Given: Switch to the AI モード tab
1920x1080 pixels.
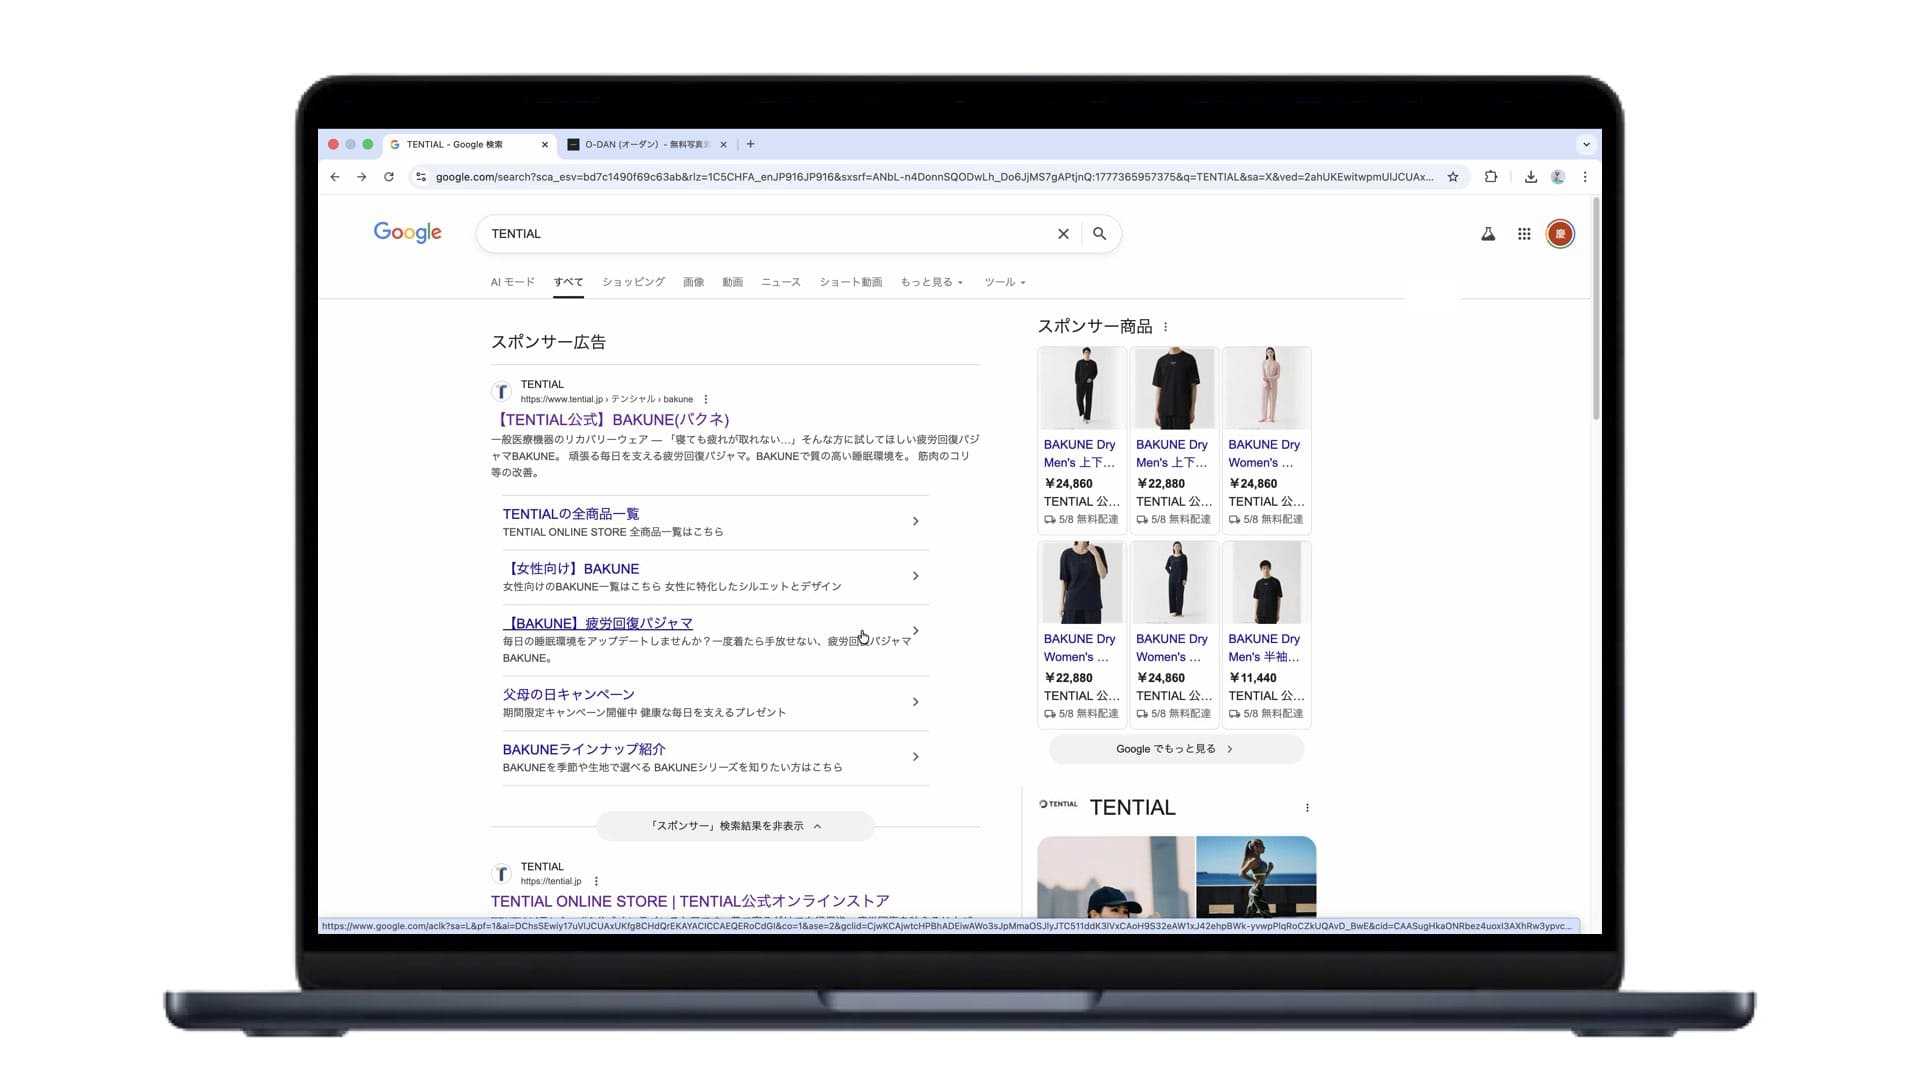Looking at the screenshot, I should pyautogui.click(x=513, y=282).
